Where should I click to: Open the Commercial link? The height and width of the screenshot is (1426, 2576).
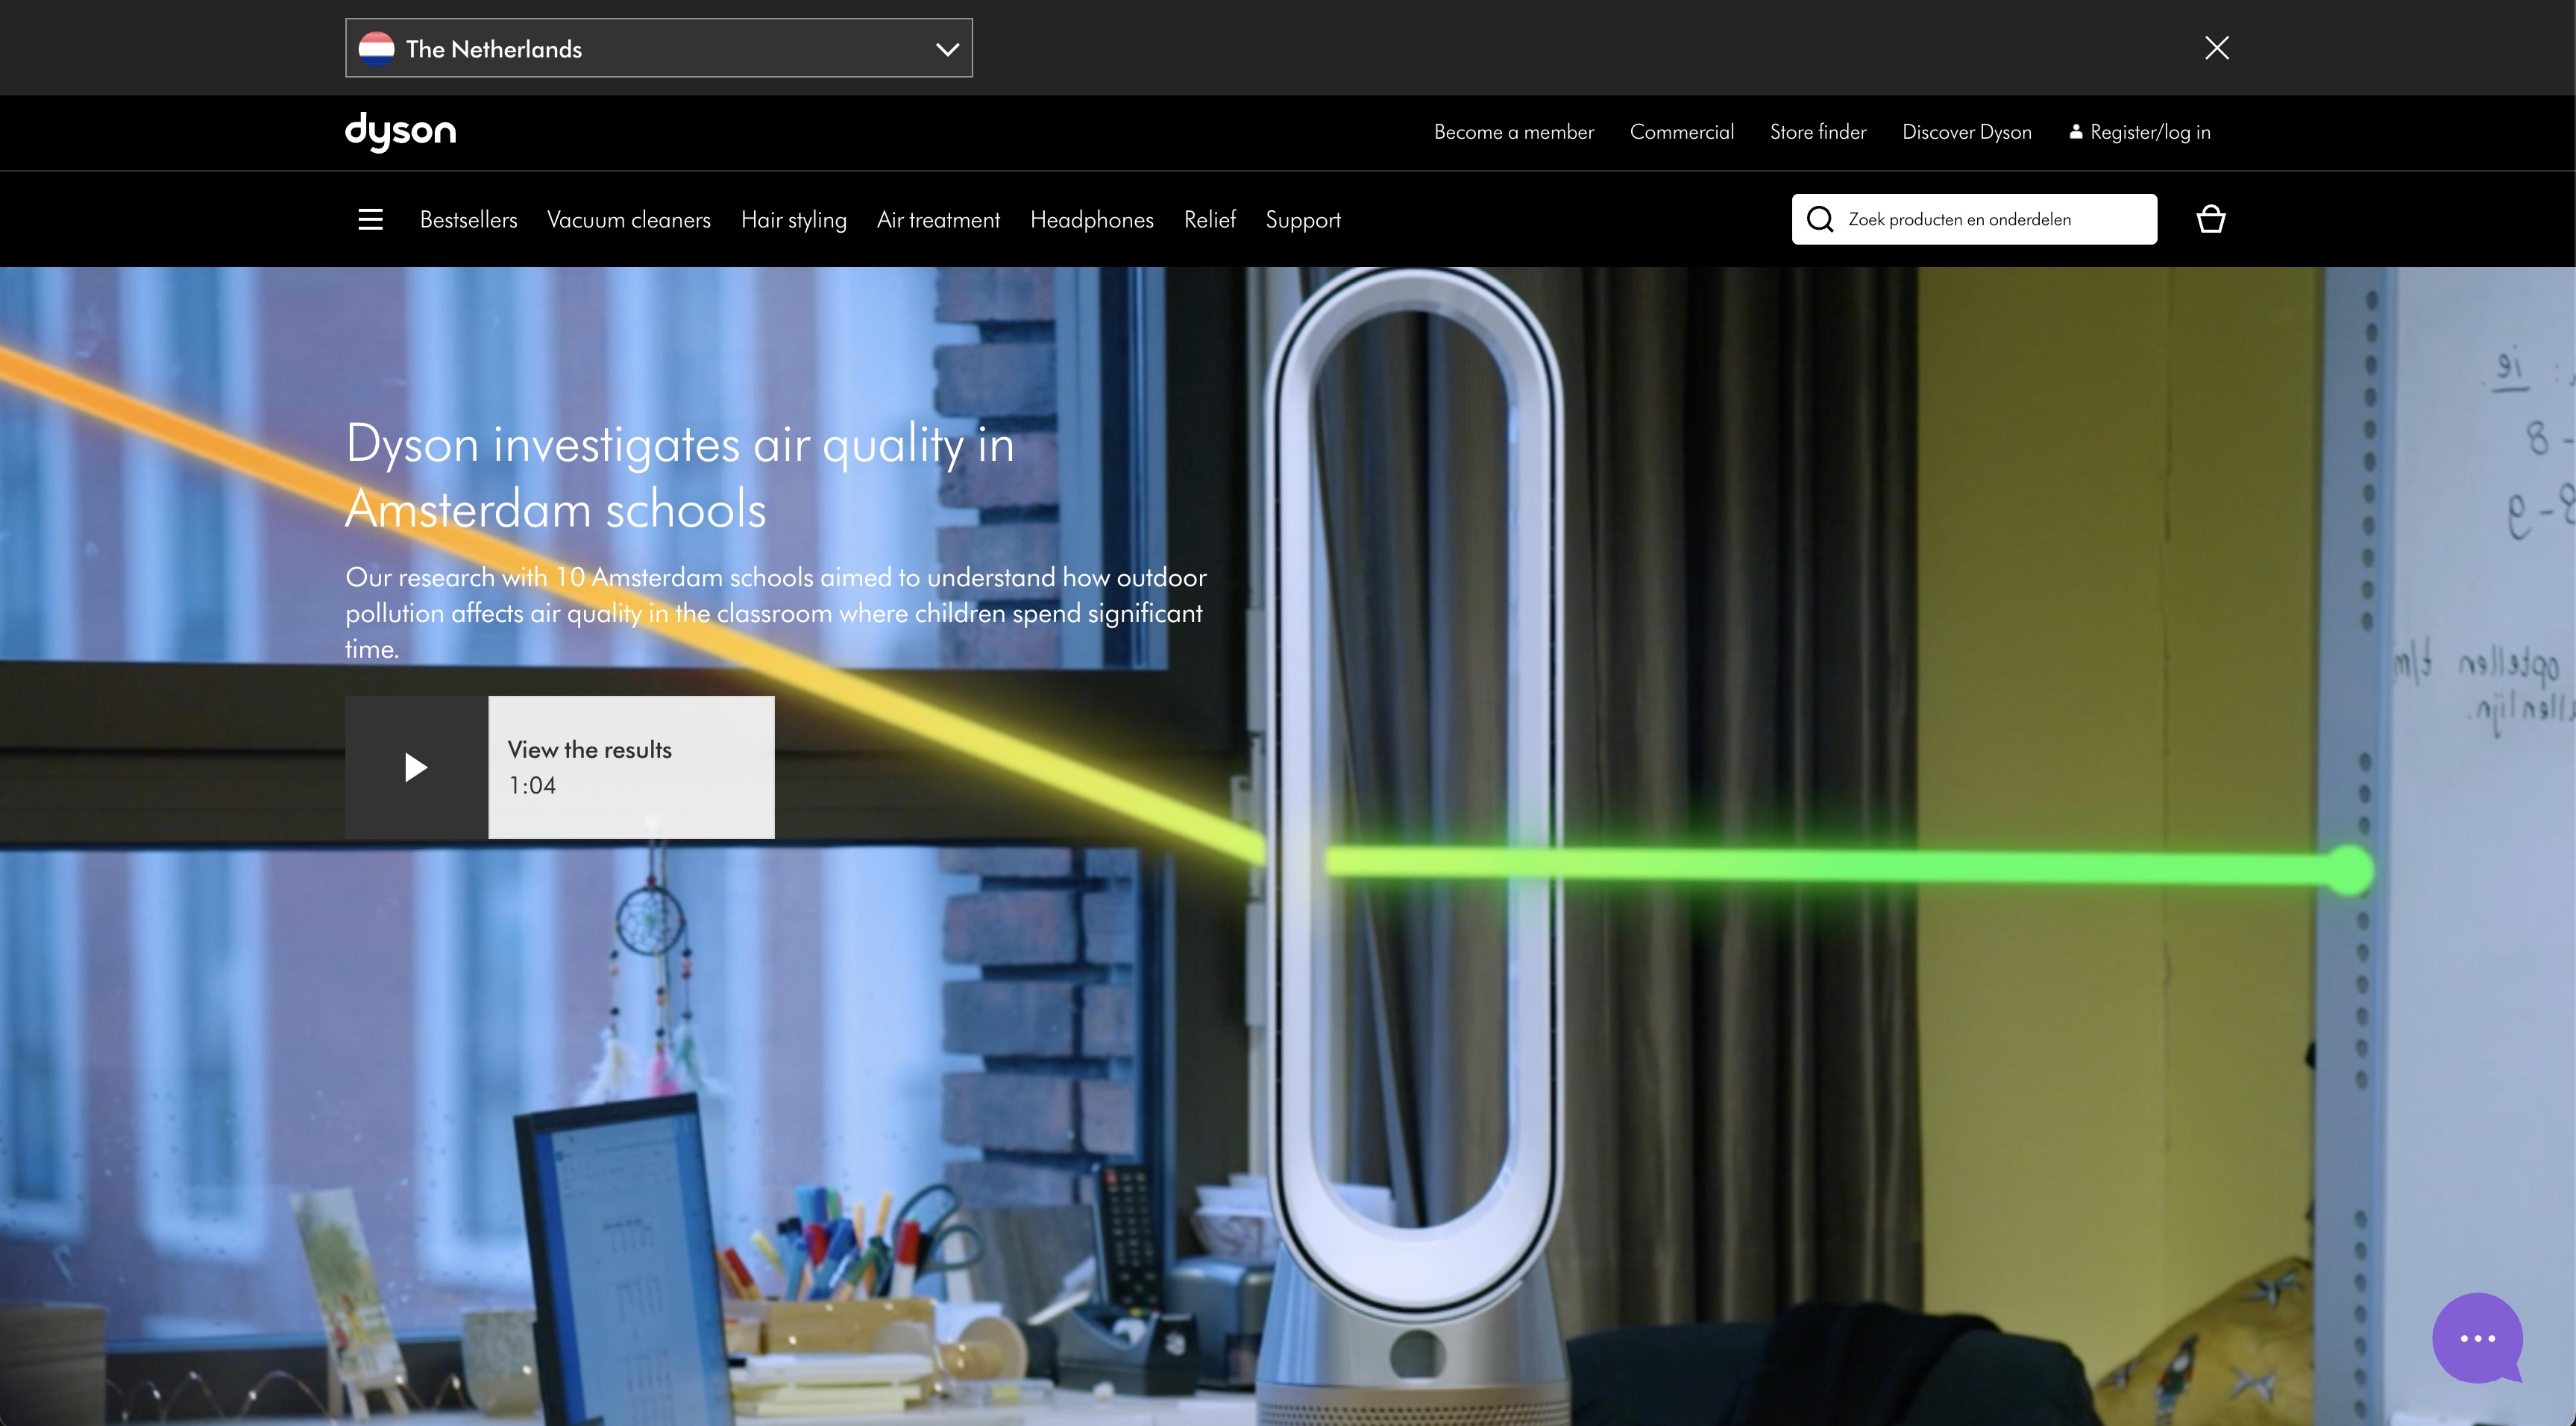coord(1682,132)
